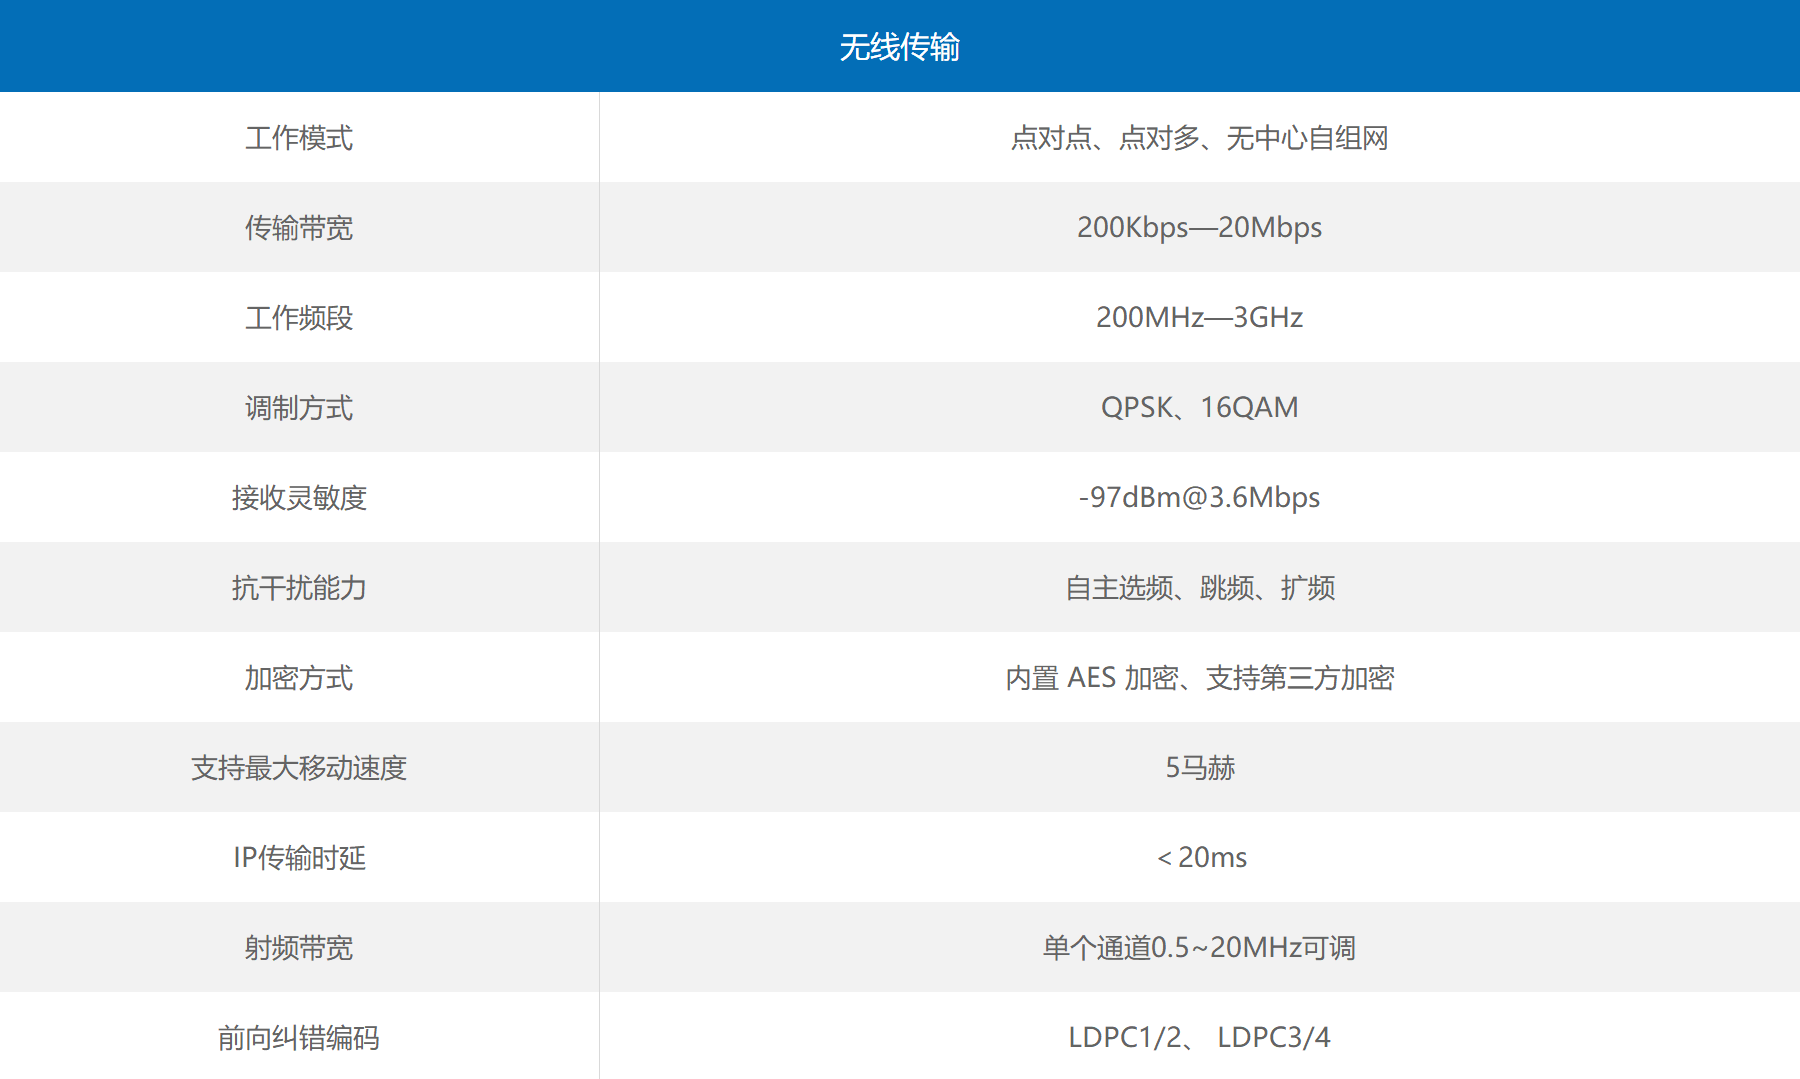Screen dimensions: 1800x1079
Task: Click the QPSK、16QAM modulation value
Action: click(x=1199, y=408)
